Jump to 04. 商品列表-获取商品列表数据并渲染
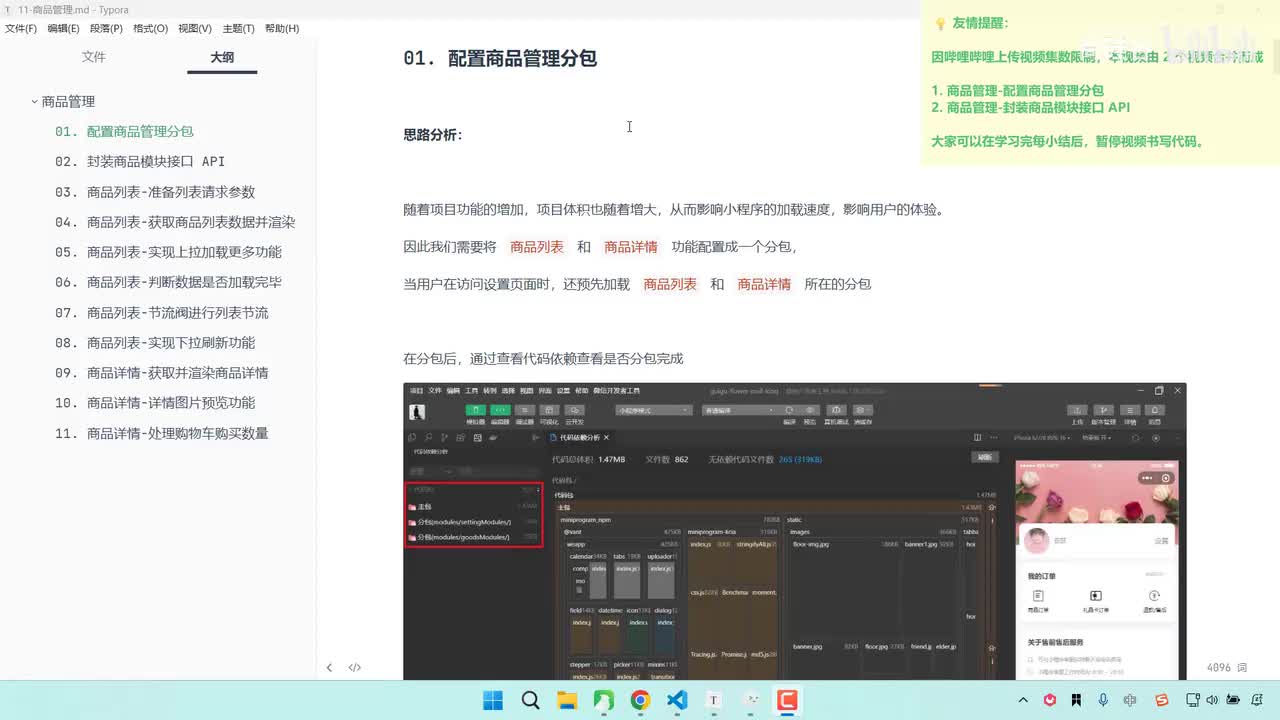The width and height of the screenshot is (1280, 720). (175, 222)
